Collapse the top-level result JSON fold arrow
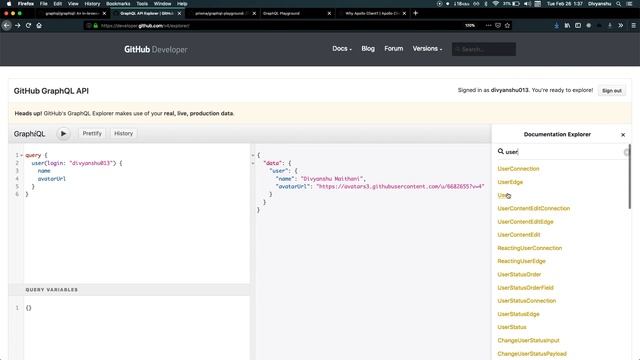Screen dimensions: 640x360 click(253, 156)
